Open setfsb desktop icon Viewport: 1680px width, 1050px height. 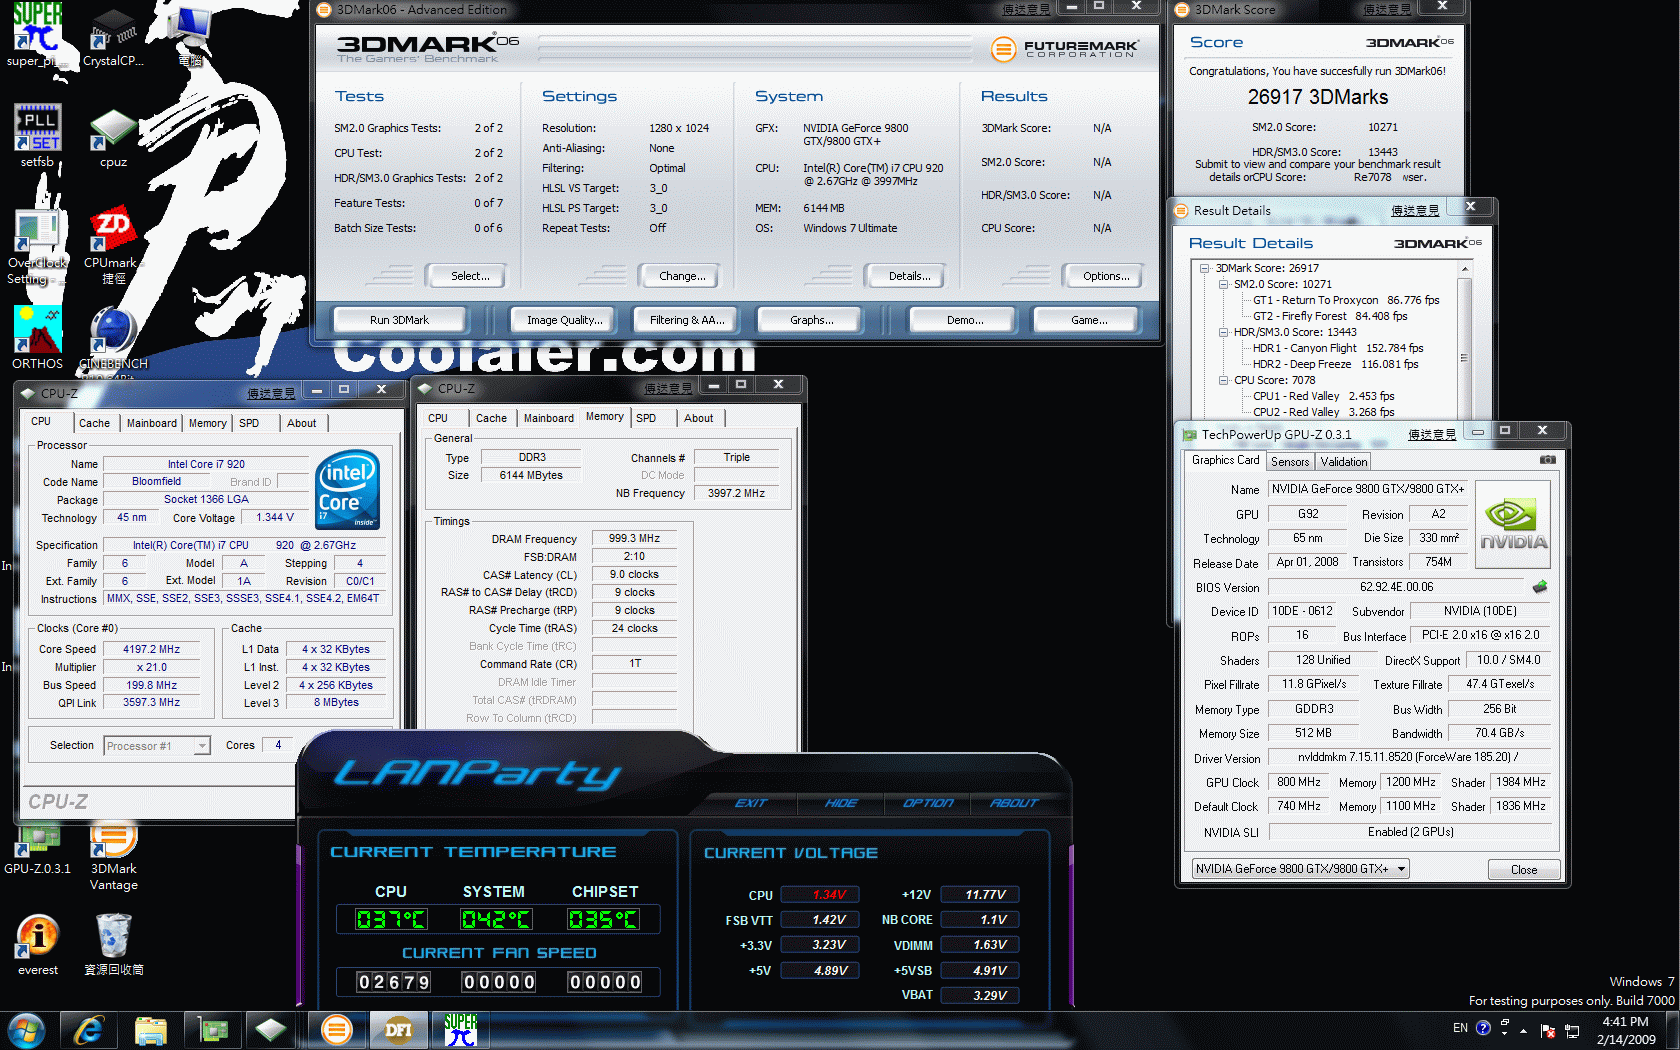click(x=37, y=135)
